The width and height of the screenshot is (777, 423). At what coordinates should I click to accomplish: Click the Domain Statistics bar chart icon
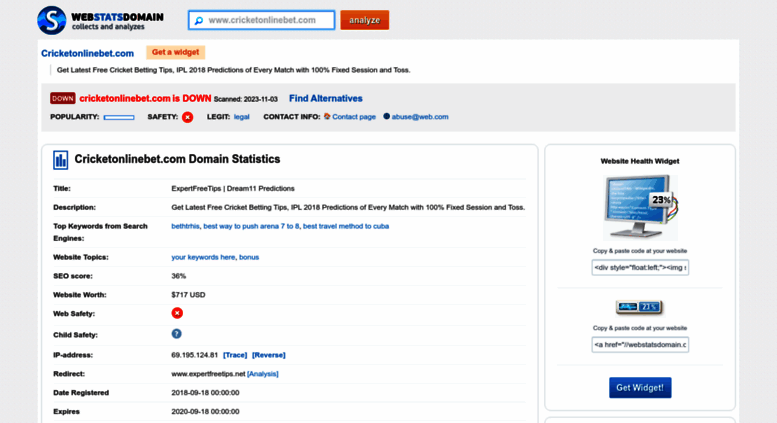pos(60,160)
